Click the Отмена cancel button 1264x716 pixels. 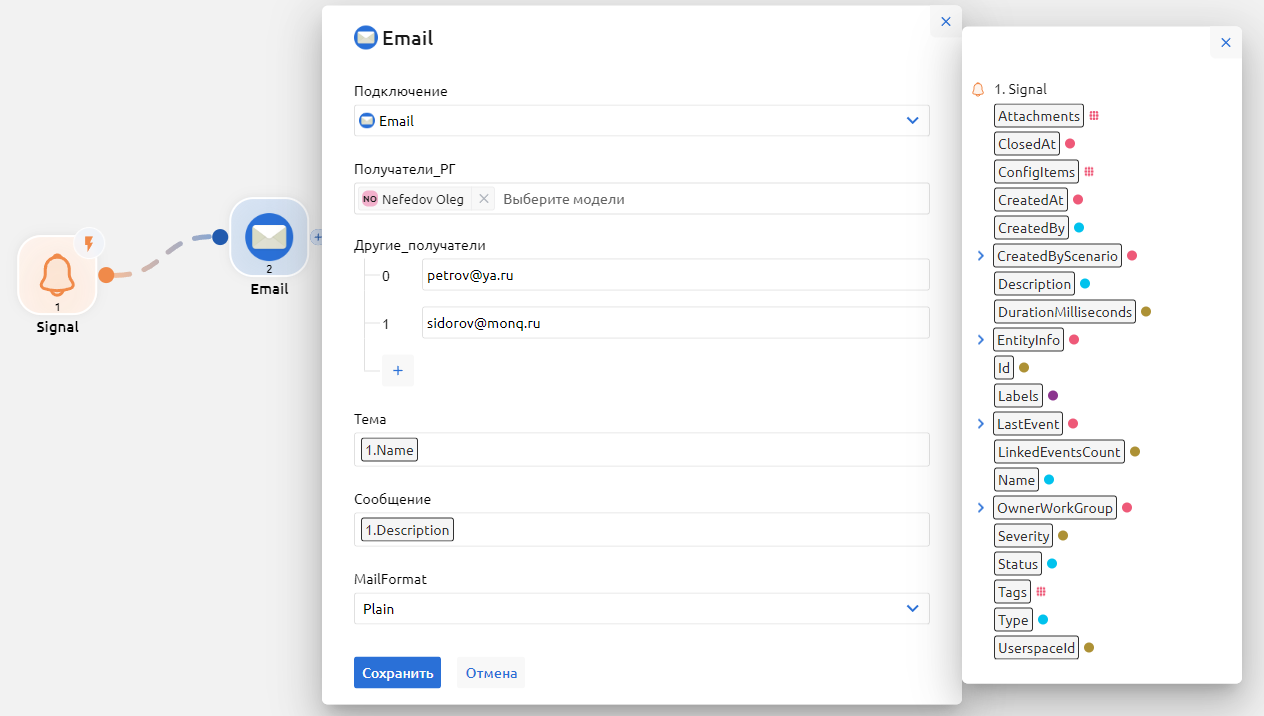click(490, 673)
